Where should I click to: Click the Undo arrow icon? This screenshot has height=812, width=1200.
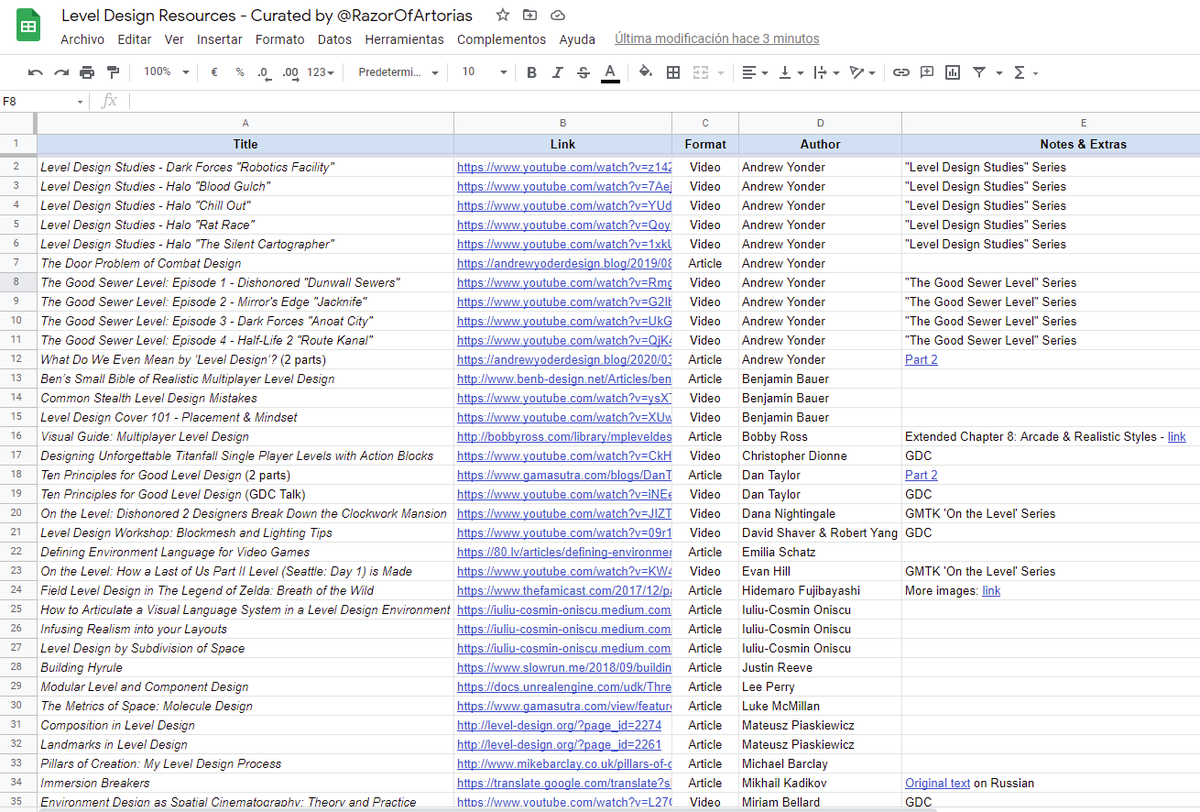point(36,72)
